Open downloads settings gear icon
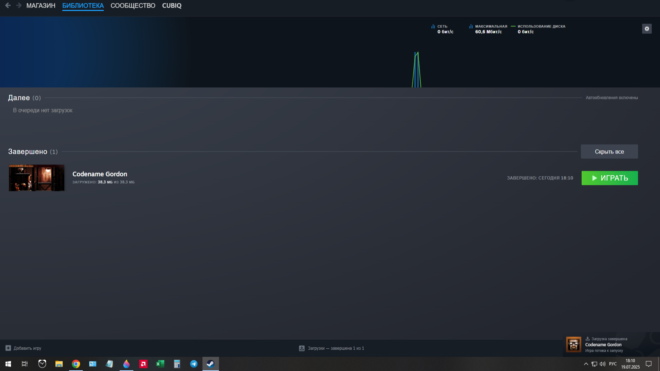This screenshot has width=660, height=371. tap(647, 29)
